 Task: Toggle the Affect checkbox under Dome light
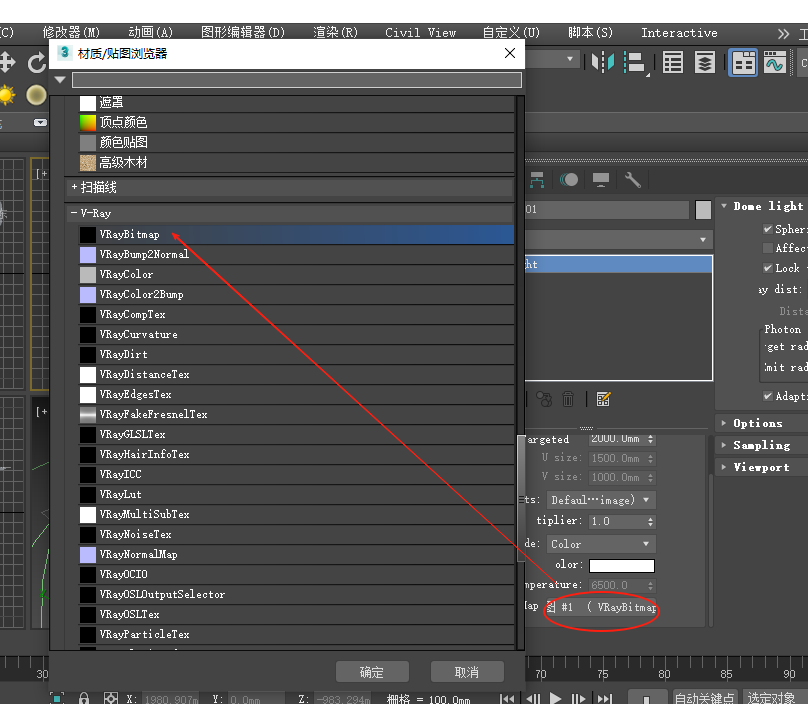pyautogui.click(x=768, y=248)
